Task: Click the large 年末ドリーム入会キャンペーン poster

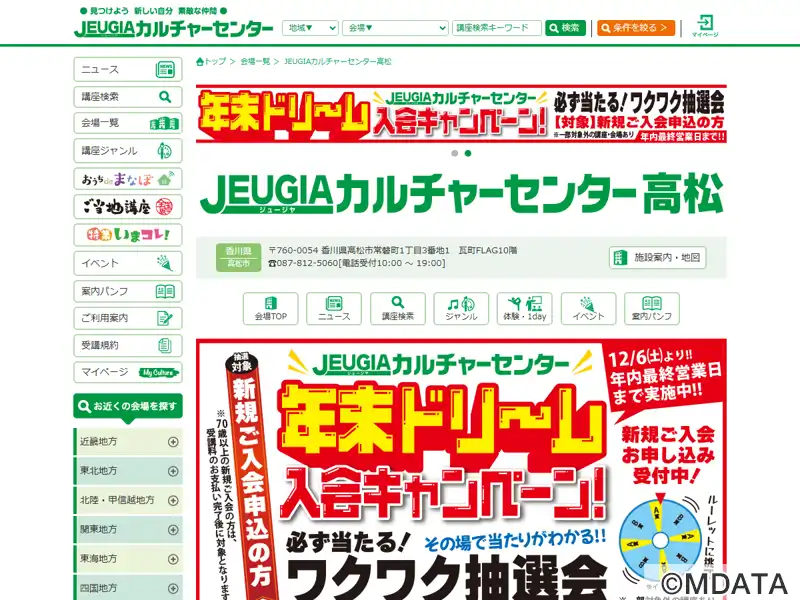Action: pos(461,469)
